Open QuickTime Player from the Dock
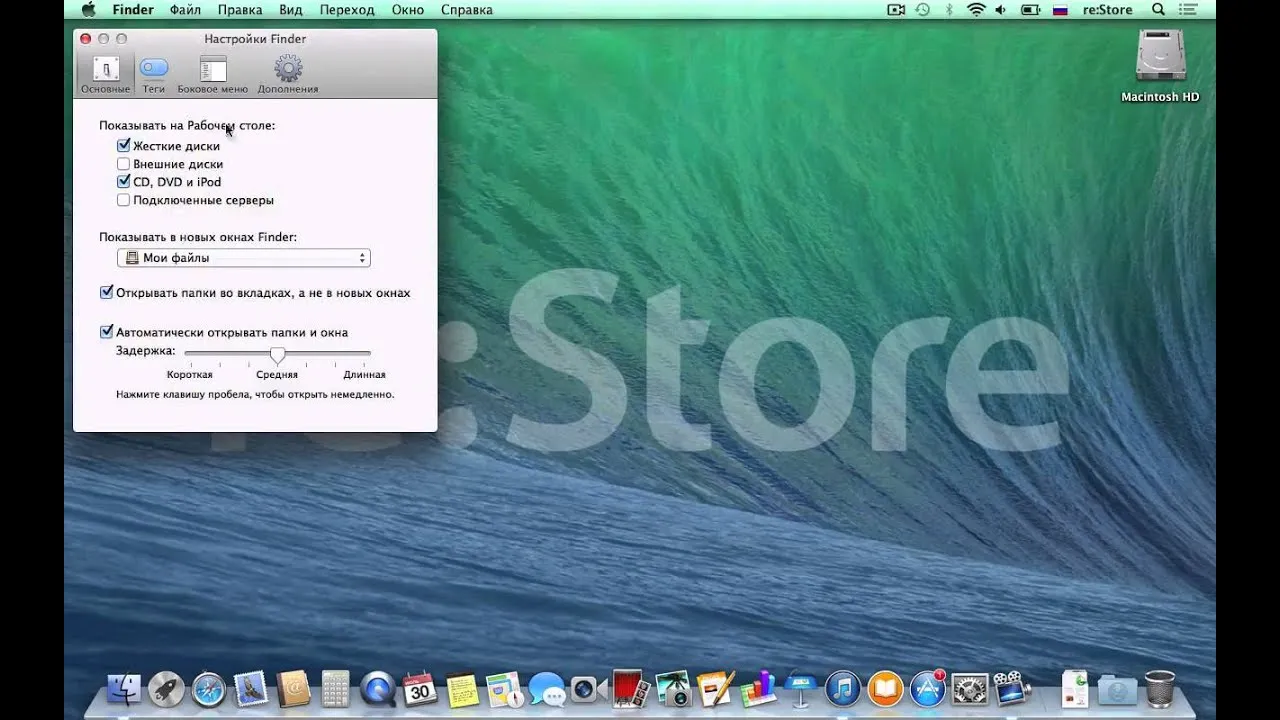Viewport: 1280px width, 720px height. (x=378, y=688)
